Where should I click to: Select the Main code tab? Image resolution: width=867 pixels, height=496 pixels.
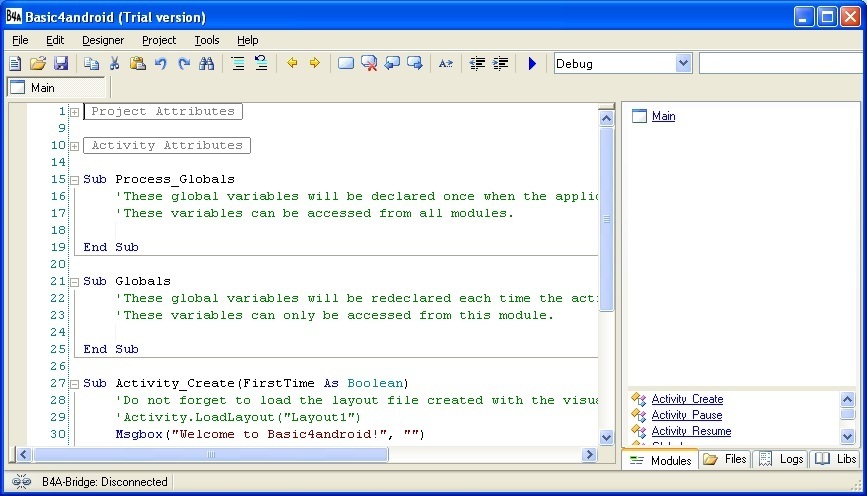pos(56,87)
